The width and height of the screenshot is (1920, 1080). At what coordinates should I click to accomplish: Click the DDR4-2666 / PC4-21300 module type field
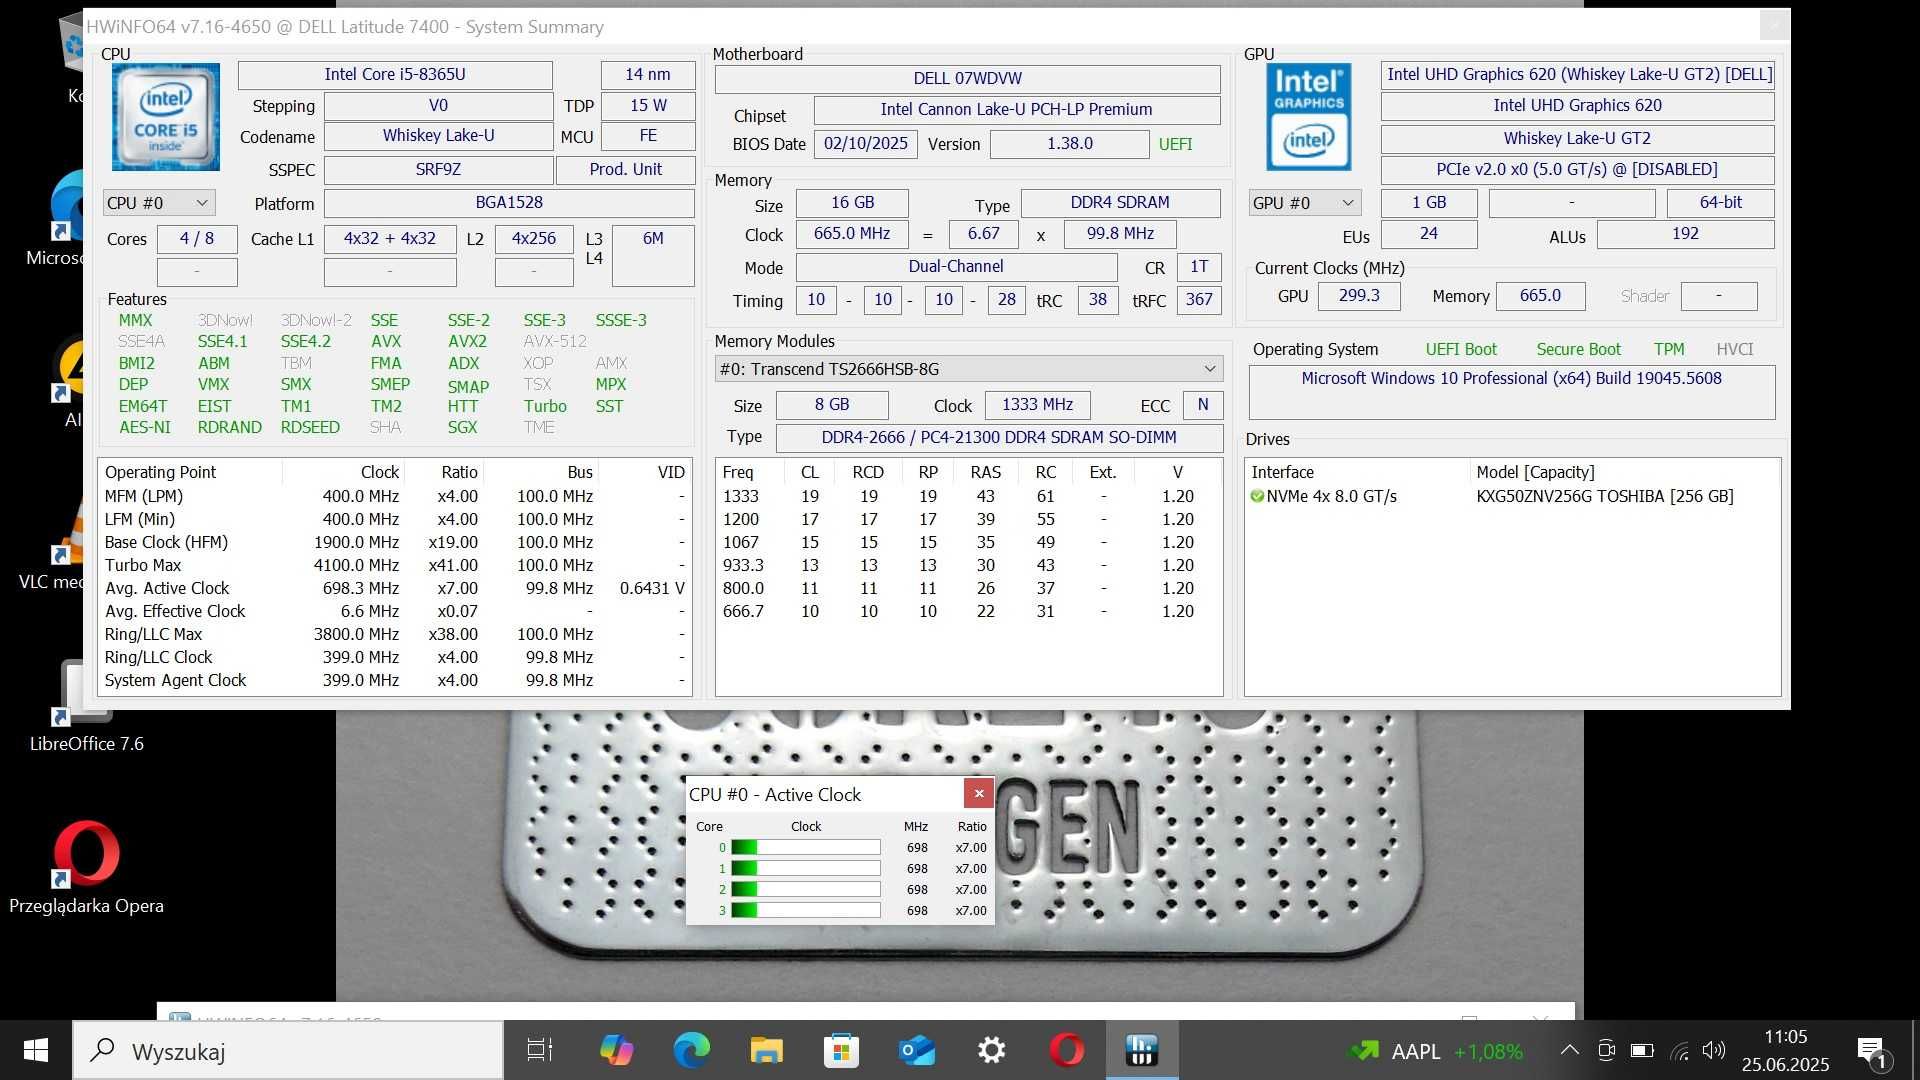click(999, 438)
